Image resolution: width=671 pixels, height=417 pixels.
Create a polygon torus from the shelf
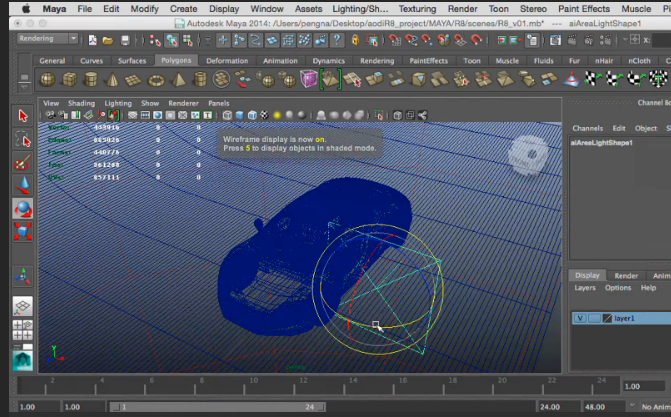click(x=156, y=80)
